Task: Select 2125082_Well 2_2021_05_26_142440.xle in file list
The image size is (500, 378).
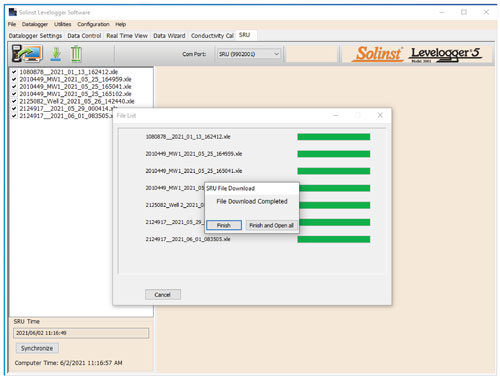Action: coord(77,101)
